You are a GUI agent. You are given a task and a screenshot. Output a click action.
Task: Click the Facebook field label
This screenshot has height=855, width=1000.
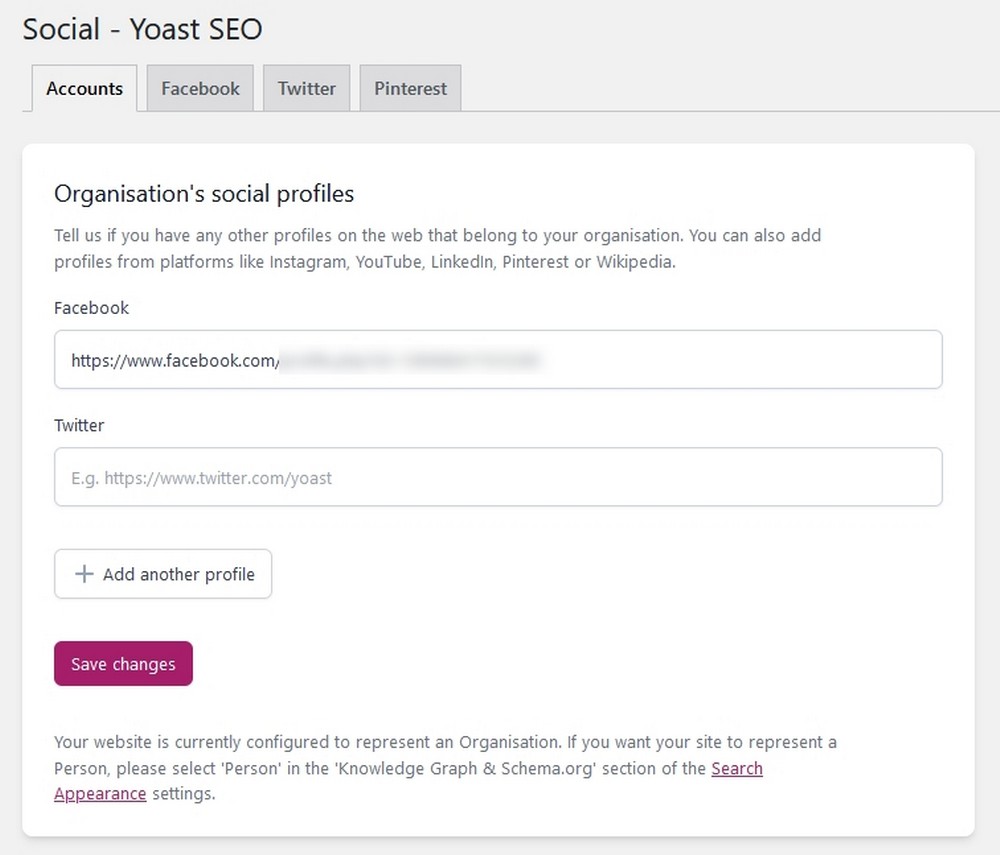(x=91, y=308)
